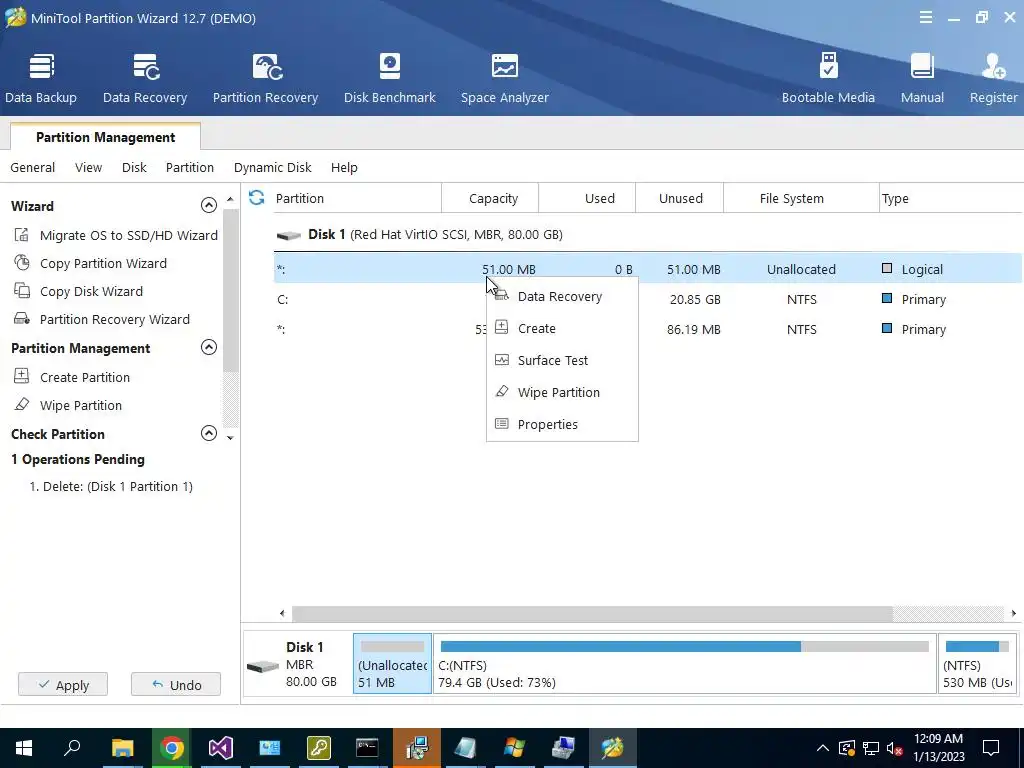Choose Properties in the context menu
The width and height of the screenshot is (1024, 768).
[x=562, y=424]
